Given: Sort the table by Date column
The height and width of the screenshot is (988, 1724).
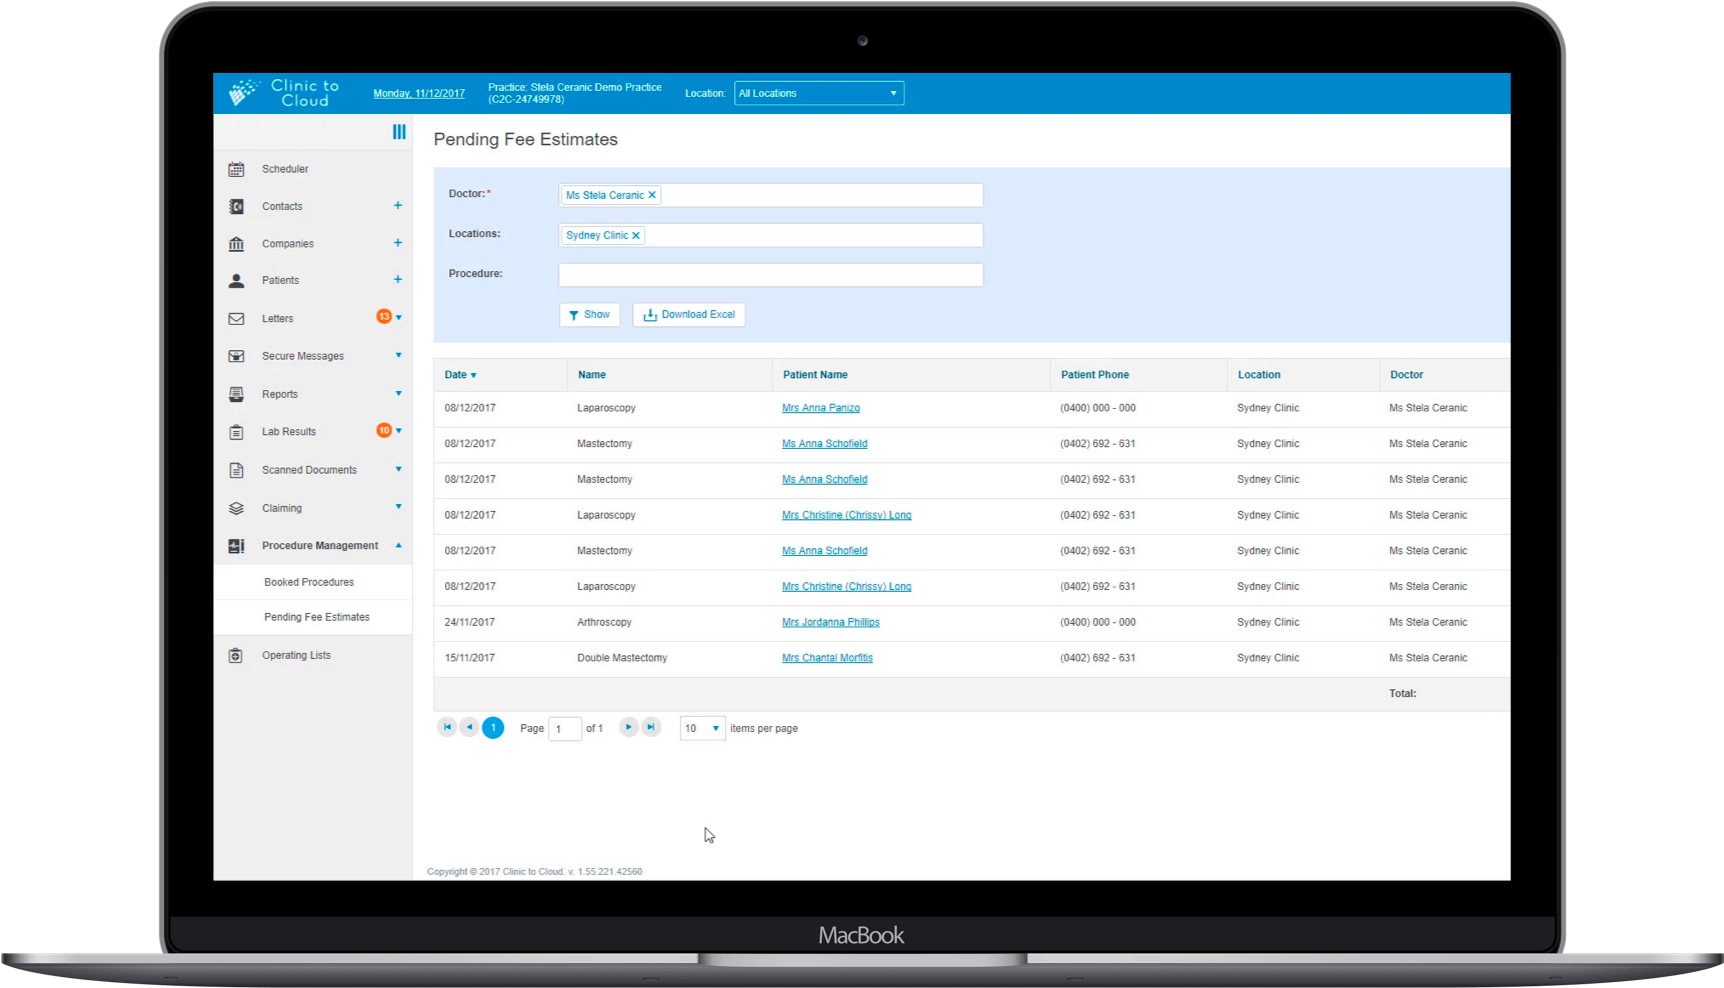Looking at the screenshot, I should (x=460, y=375).
